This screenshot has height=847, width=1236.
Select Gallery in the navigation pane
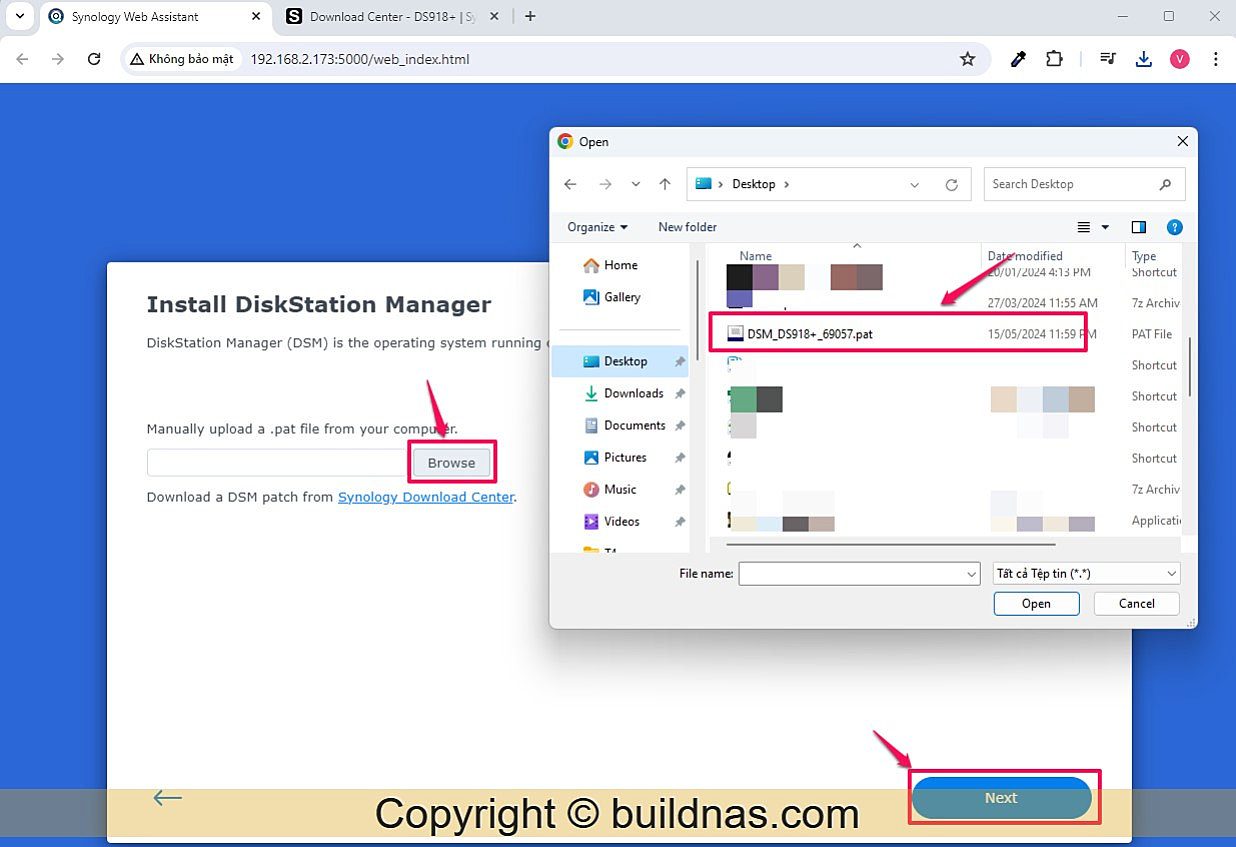(622, 297)
